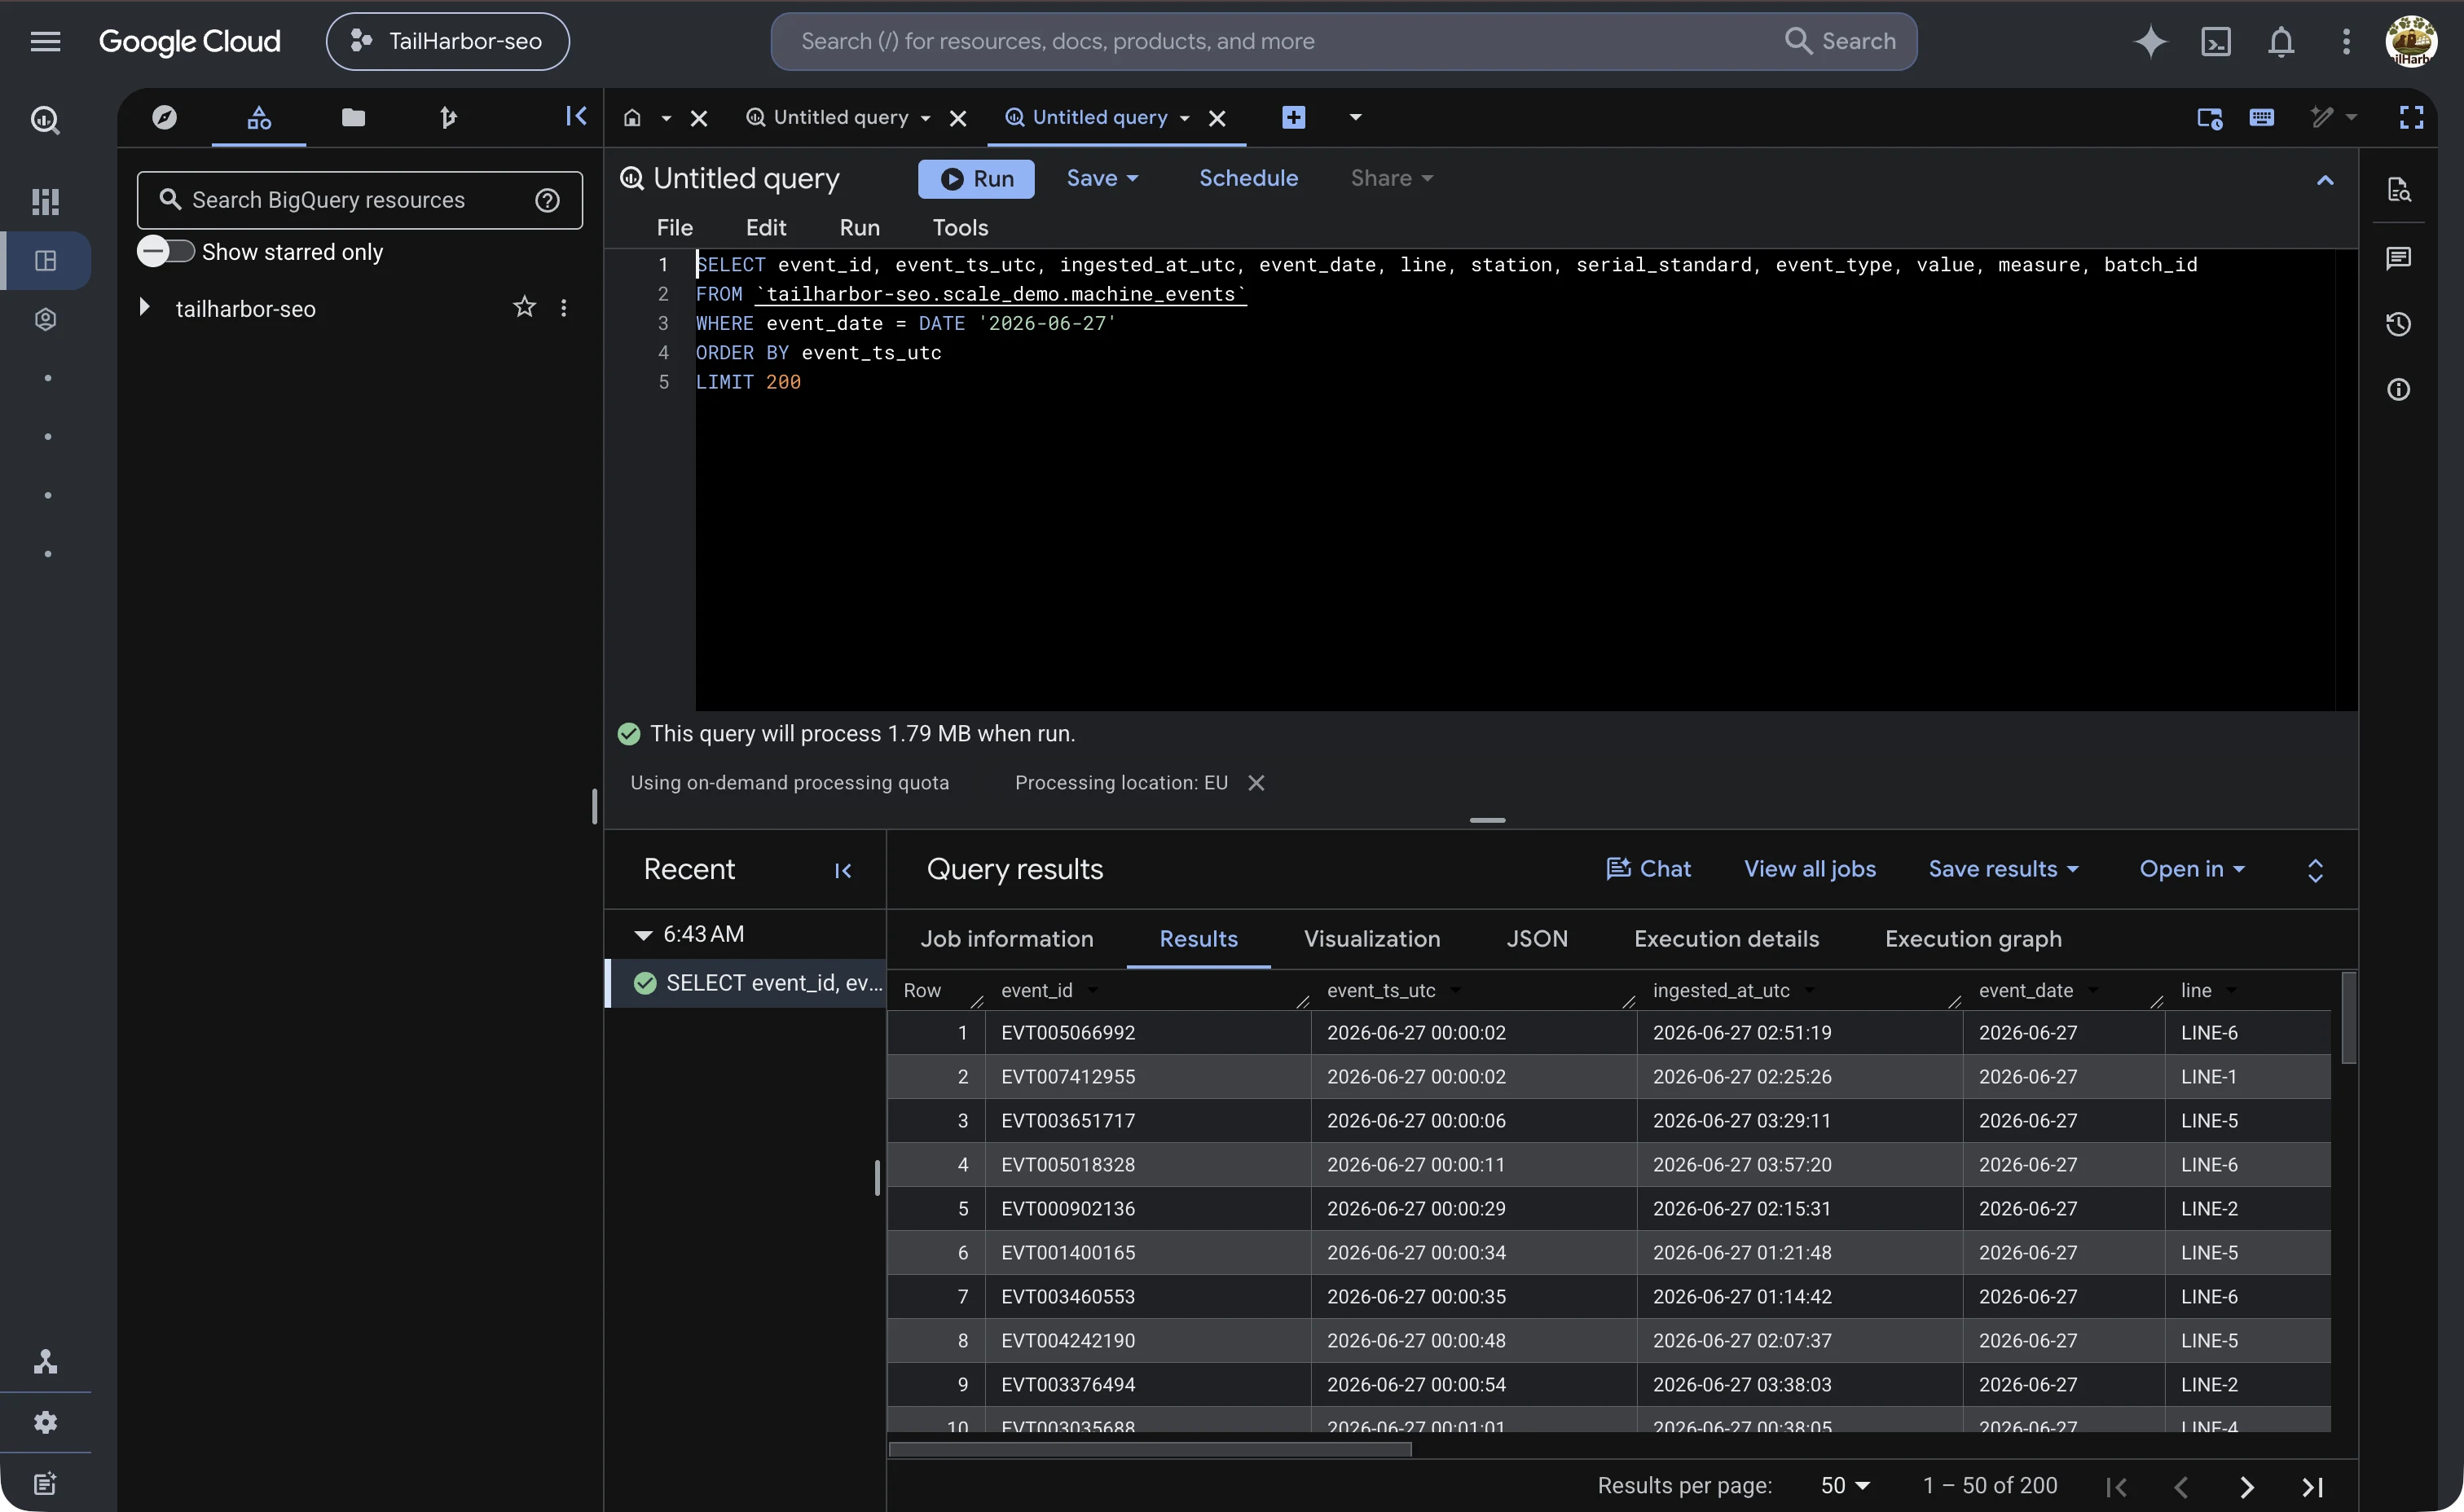Create a new query tab with plus icon
Image resolution: width=2464 pixels, height=1512 pixels.
[1293, 117]
